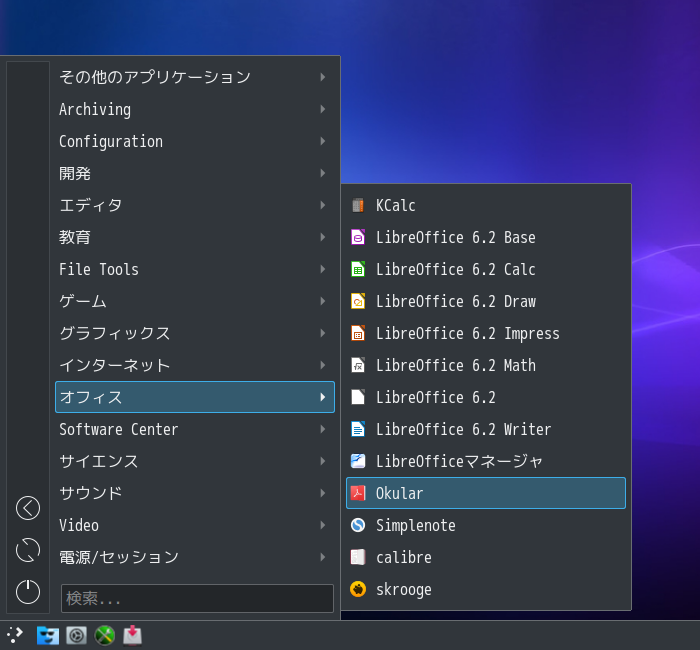This screenshot has height=650, width=700.
Task: Launch KCalc from its calculator icon
Action: [x=358, y=205]
